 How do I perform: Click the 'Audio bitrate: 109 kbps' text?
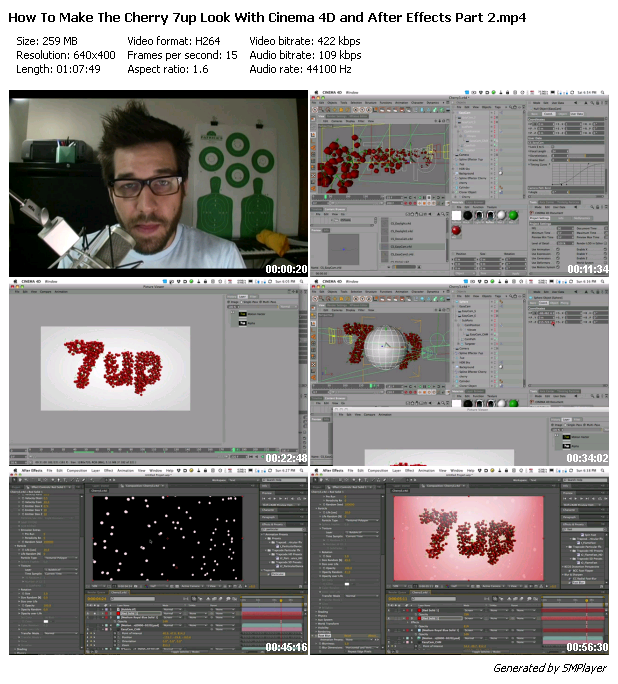click(305, 55)
